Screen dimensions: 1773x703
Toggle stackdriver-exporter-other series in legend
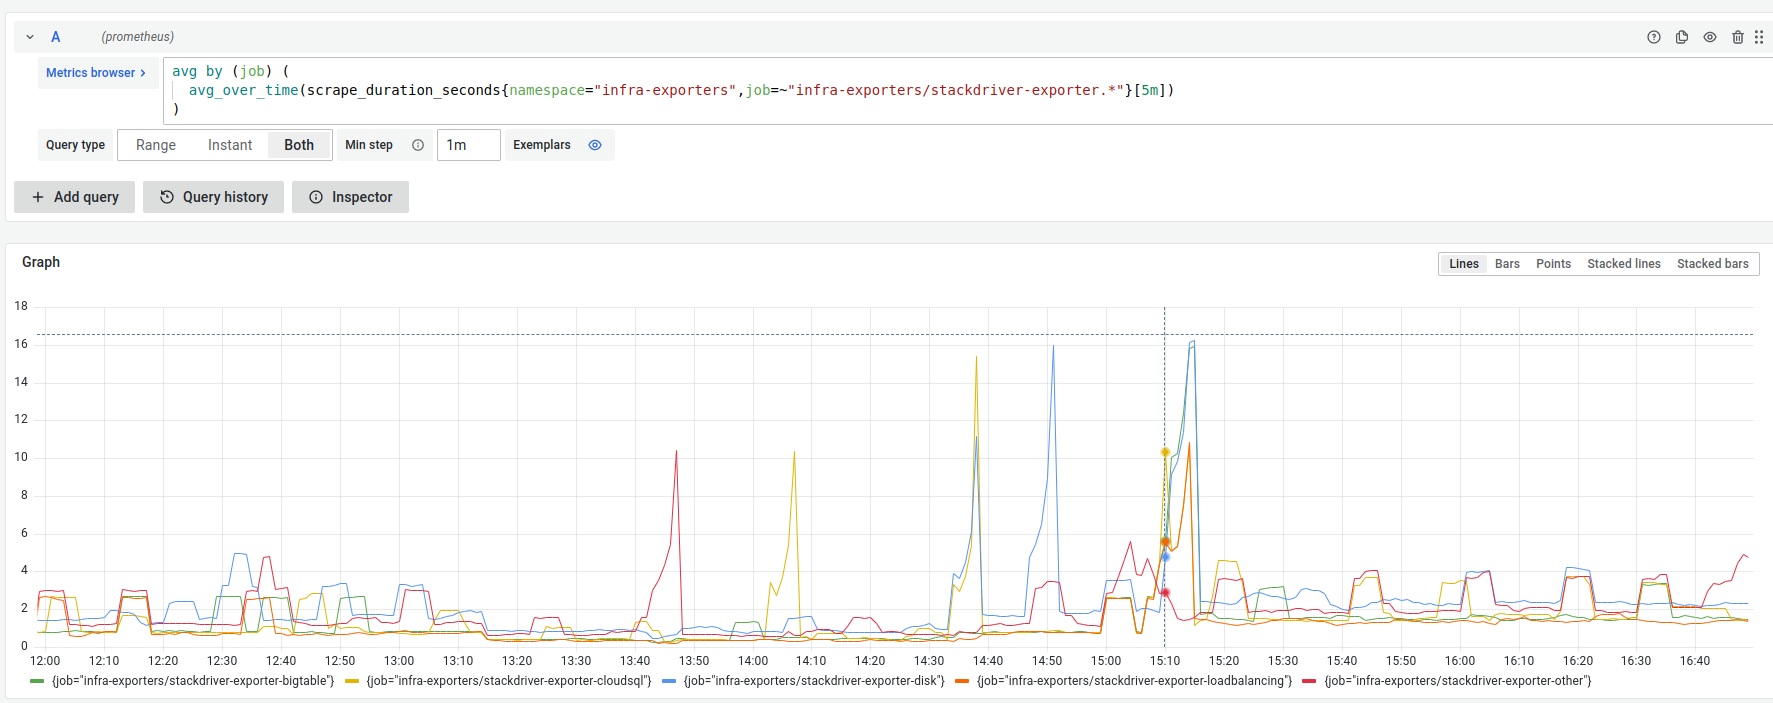coord(1457,681)
